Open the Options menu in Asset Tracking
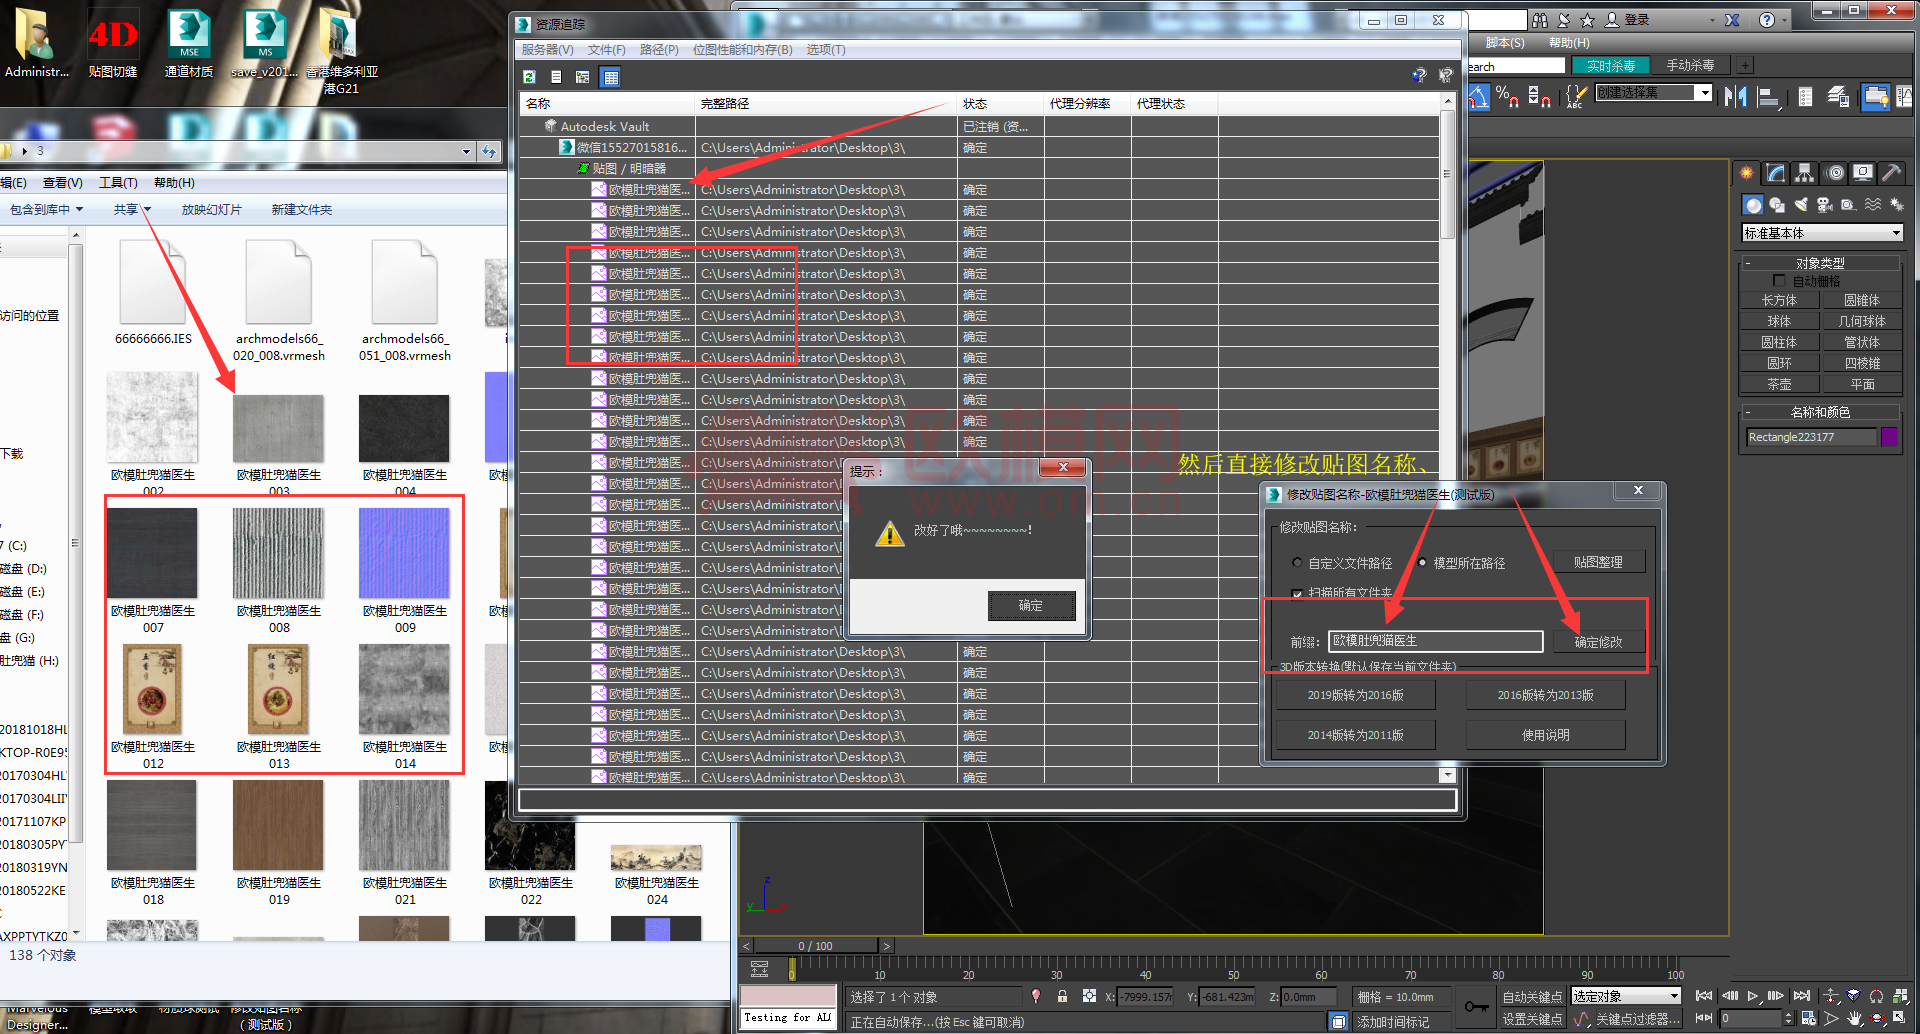Screen dimensions: 1920x1034 coord(826,50)
